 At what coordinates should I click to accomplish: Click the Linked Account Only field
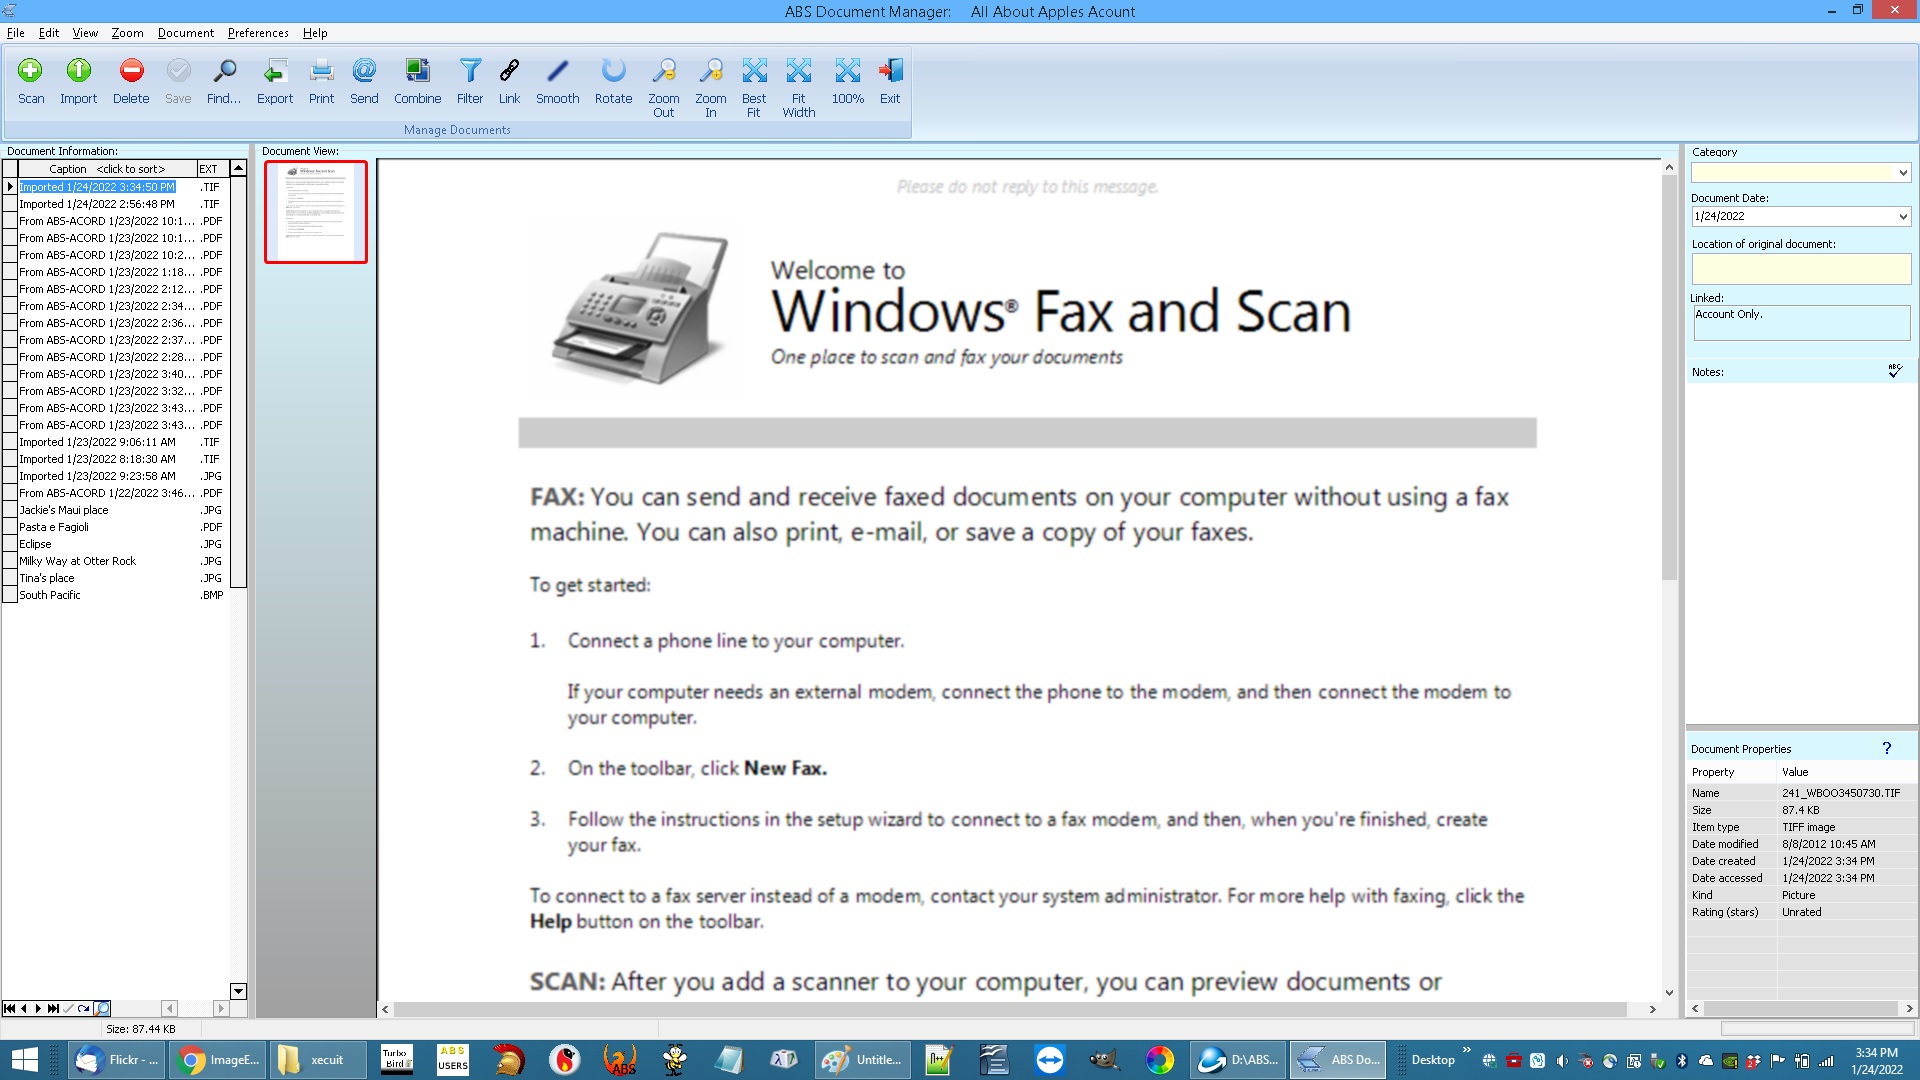tap(1801, 323)
